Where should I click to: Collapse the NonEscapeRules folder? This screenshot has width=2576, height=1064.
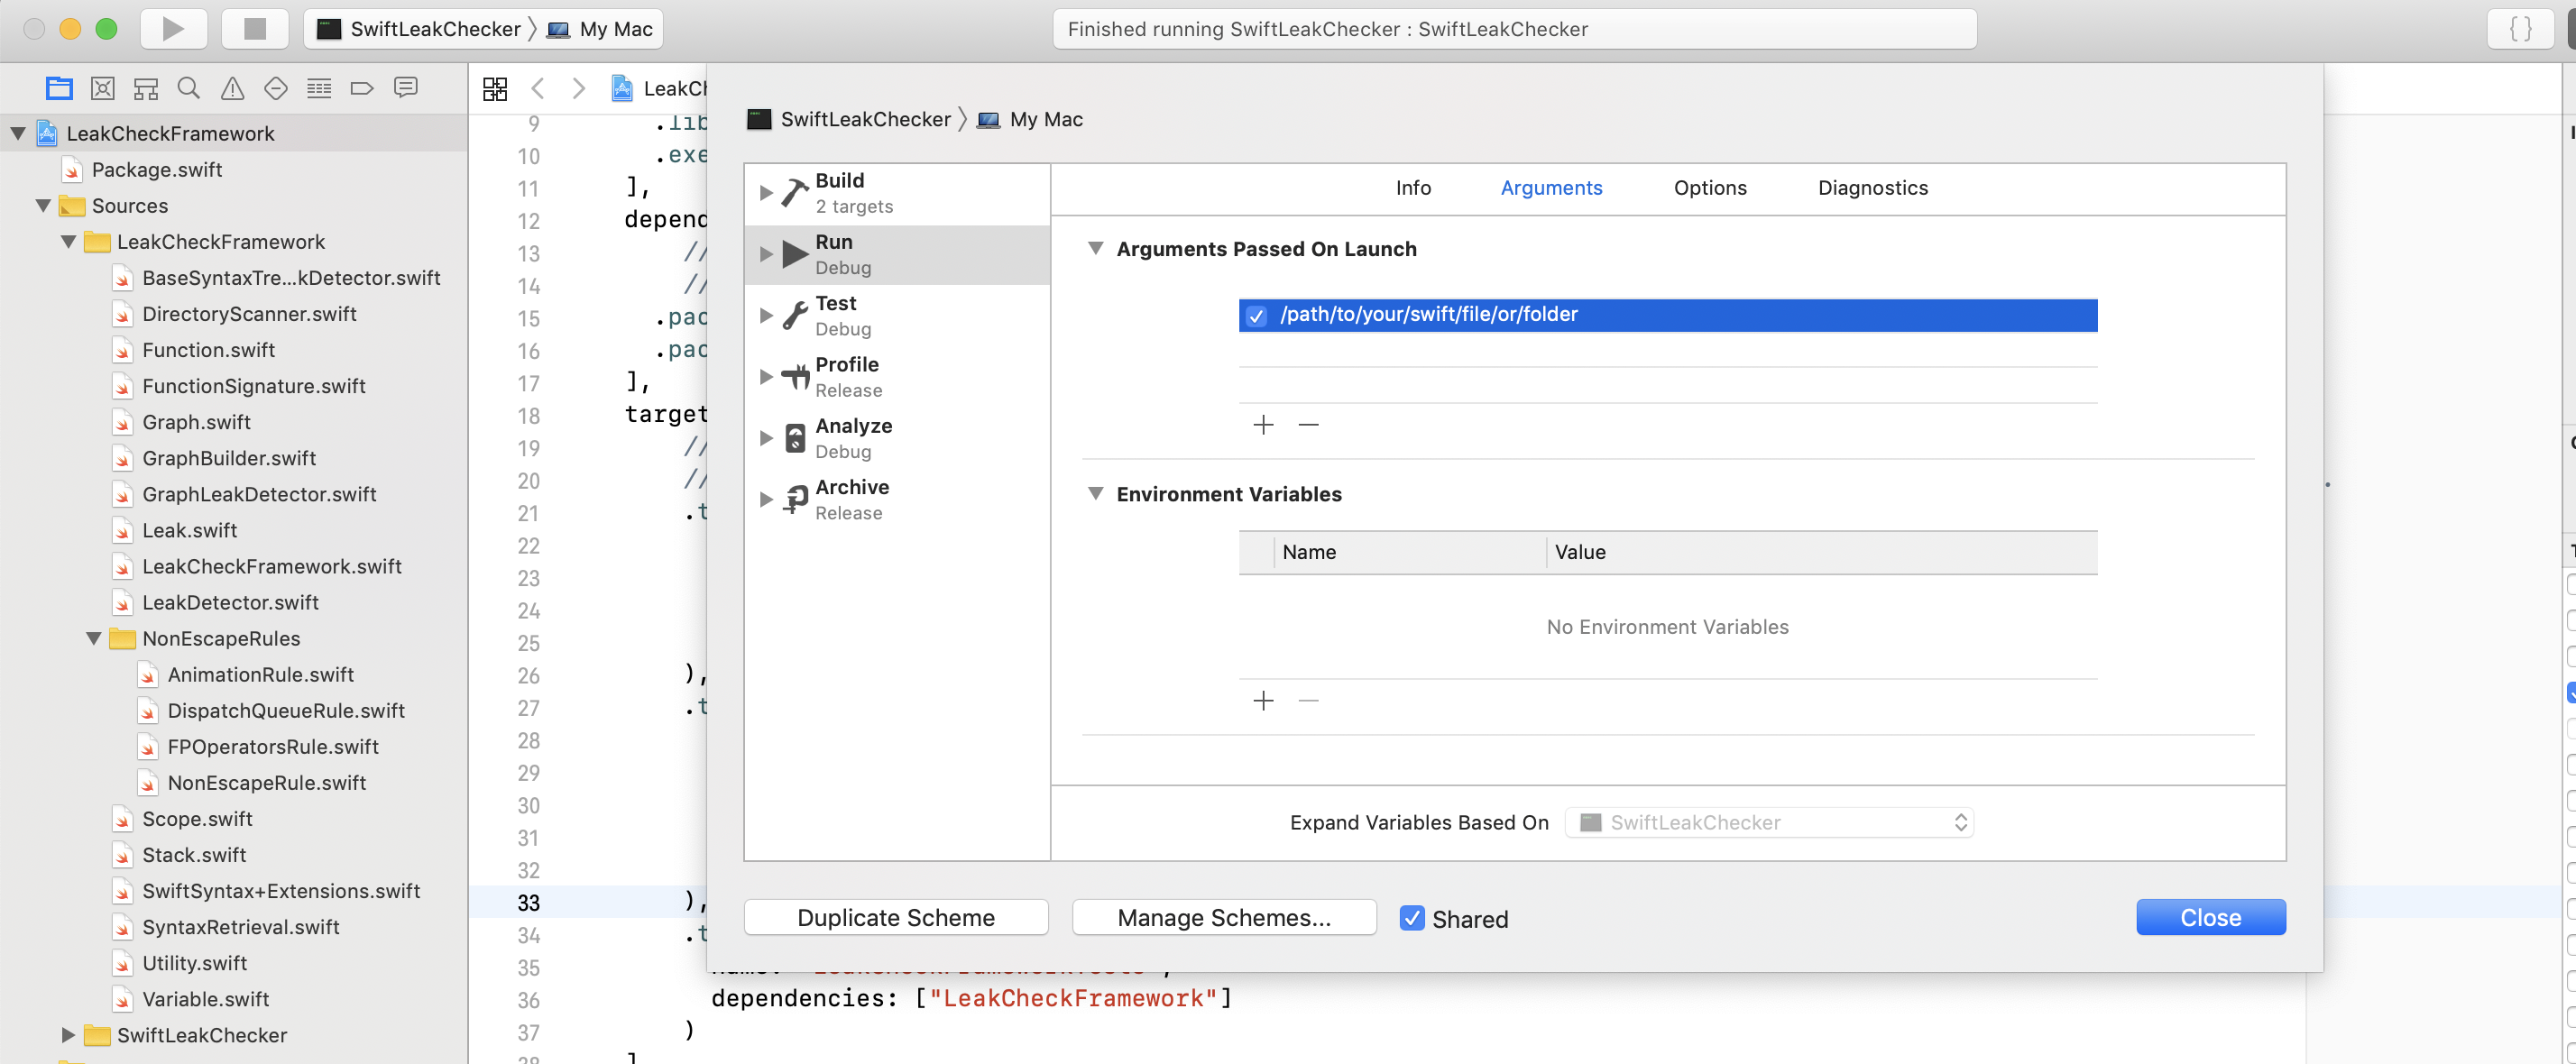coord(94,638)
